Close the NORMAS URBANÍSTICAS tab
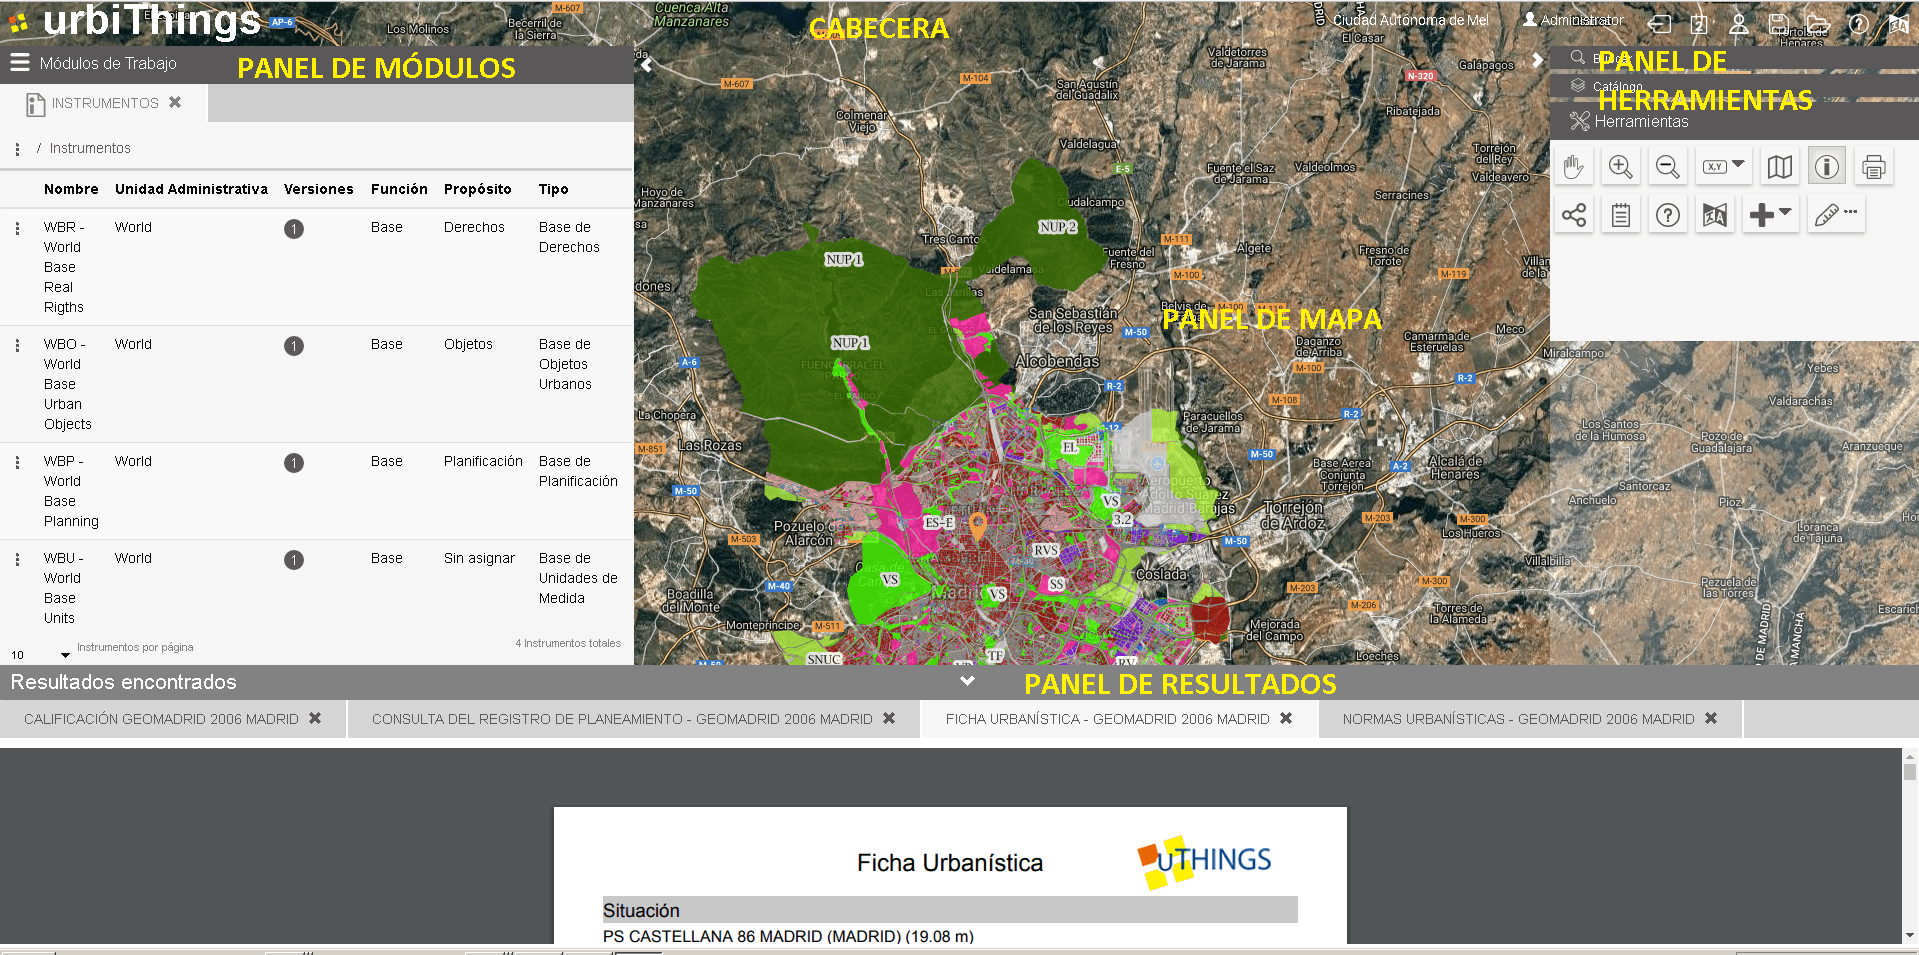 pyautogui.click(x=1711, y=718)
